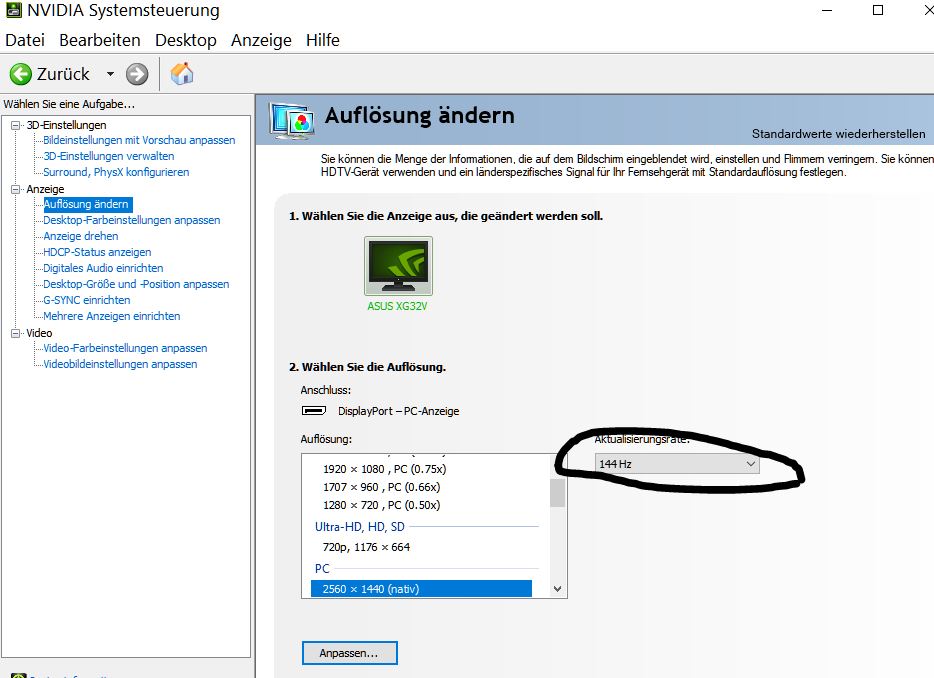Click the Ultra-HD, HD, SD group header
Screen dimensions: 934x678
tap(359, 527)
